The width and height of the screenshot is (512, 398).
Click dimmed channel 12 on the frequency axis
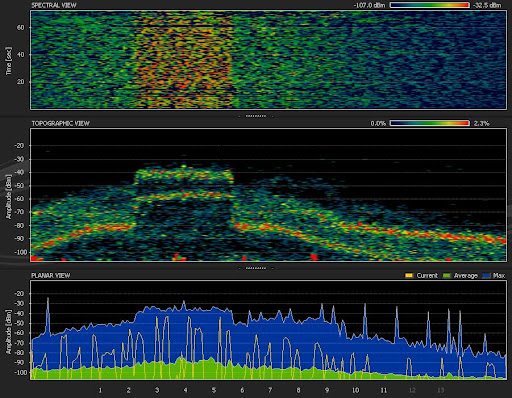412,390
